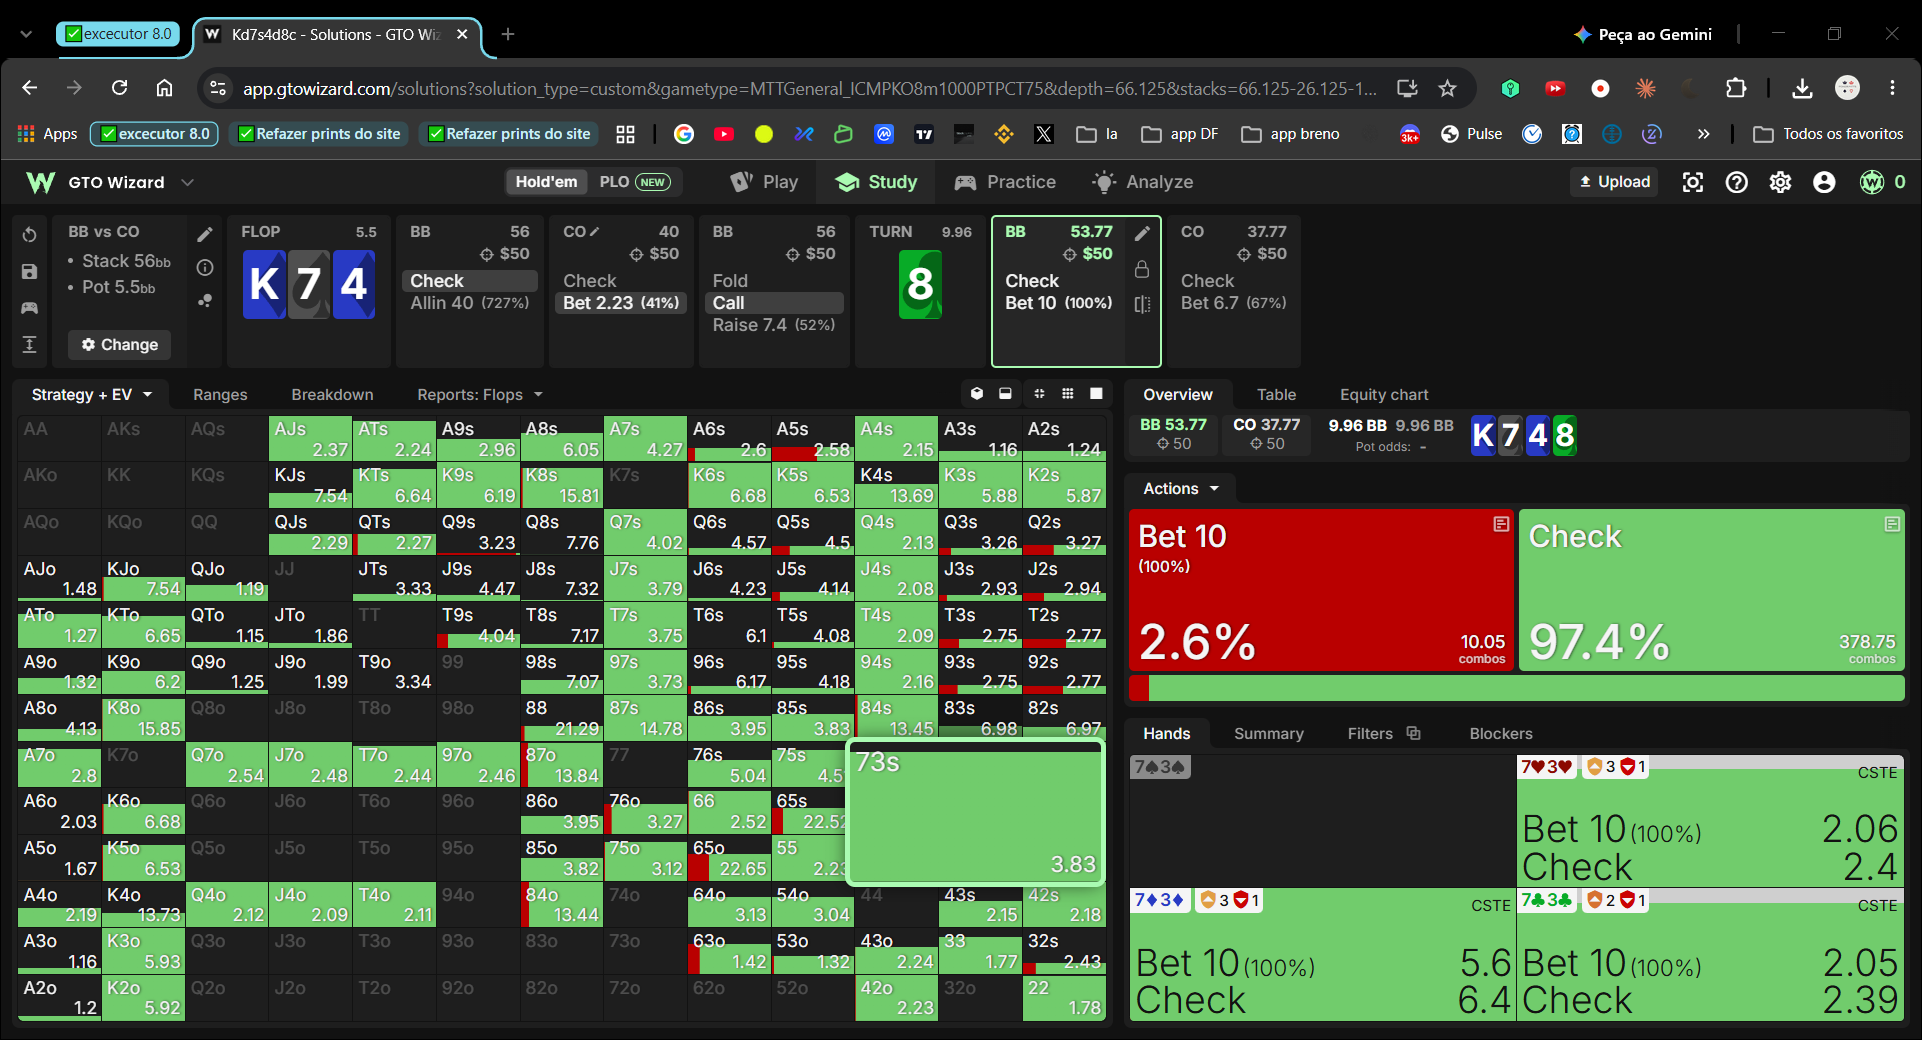Click the pencil icon beside BB vs CO
1922x1040 pixels.
(205, 234)
